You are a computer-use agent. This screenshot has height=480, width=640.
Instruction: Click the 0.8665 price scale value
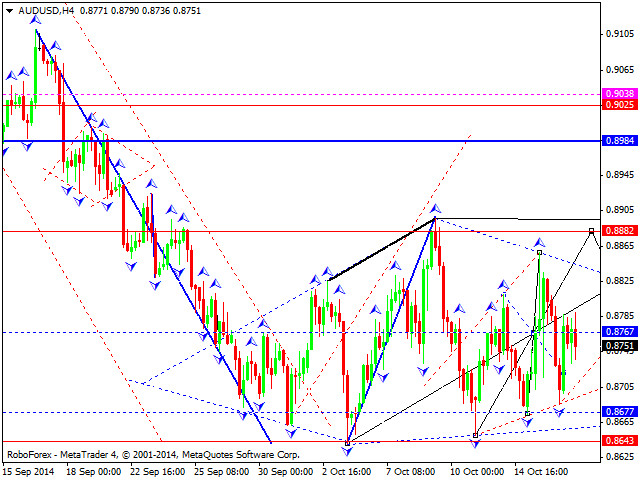pyautogui.click(x=620, y=422)
